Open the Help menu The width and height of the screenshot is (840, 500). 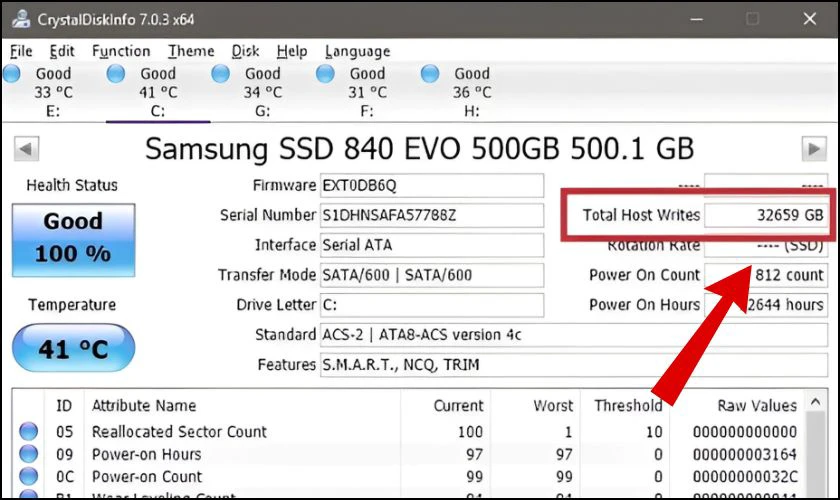click(x=292, y=51)
